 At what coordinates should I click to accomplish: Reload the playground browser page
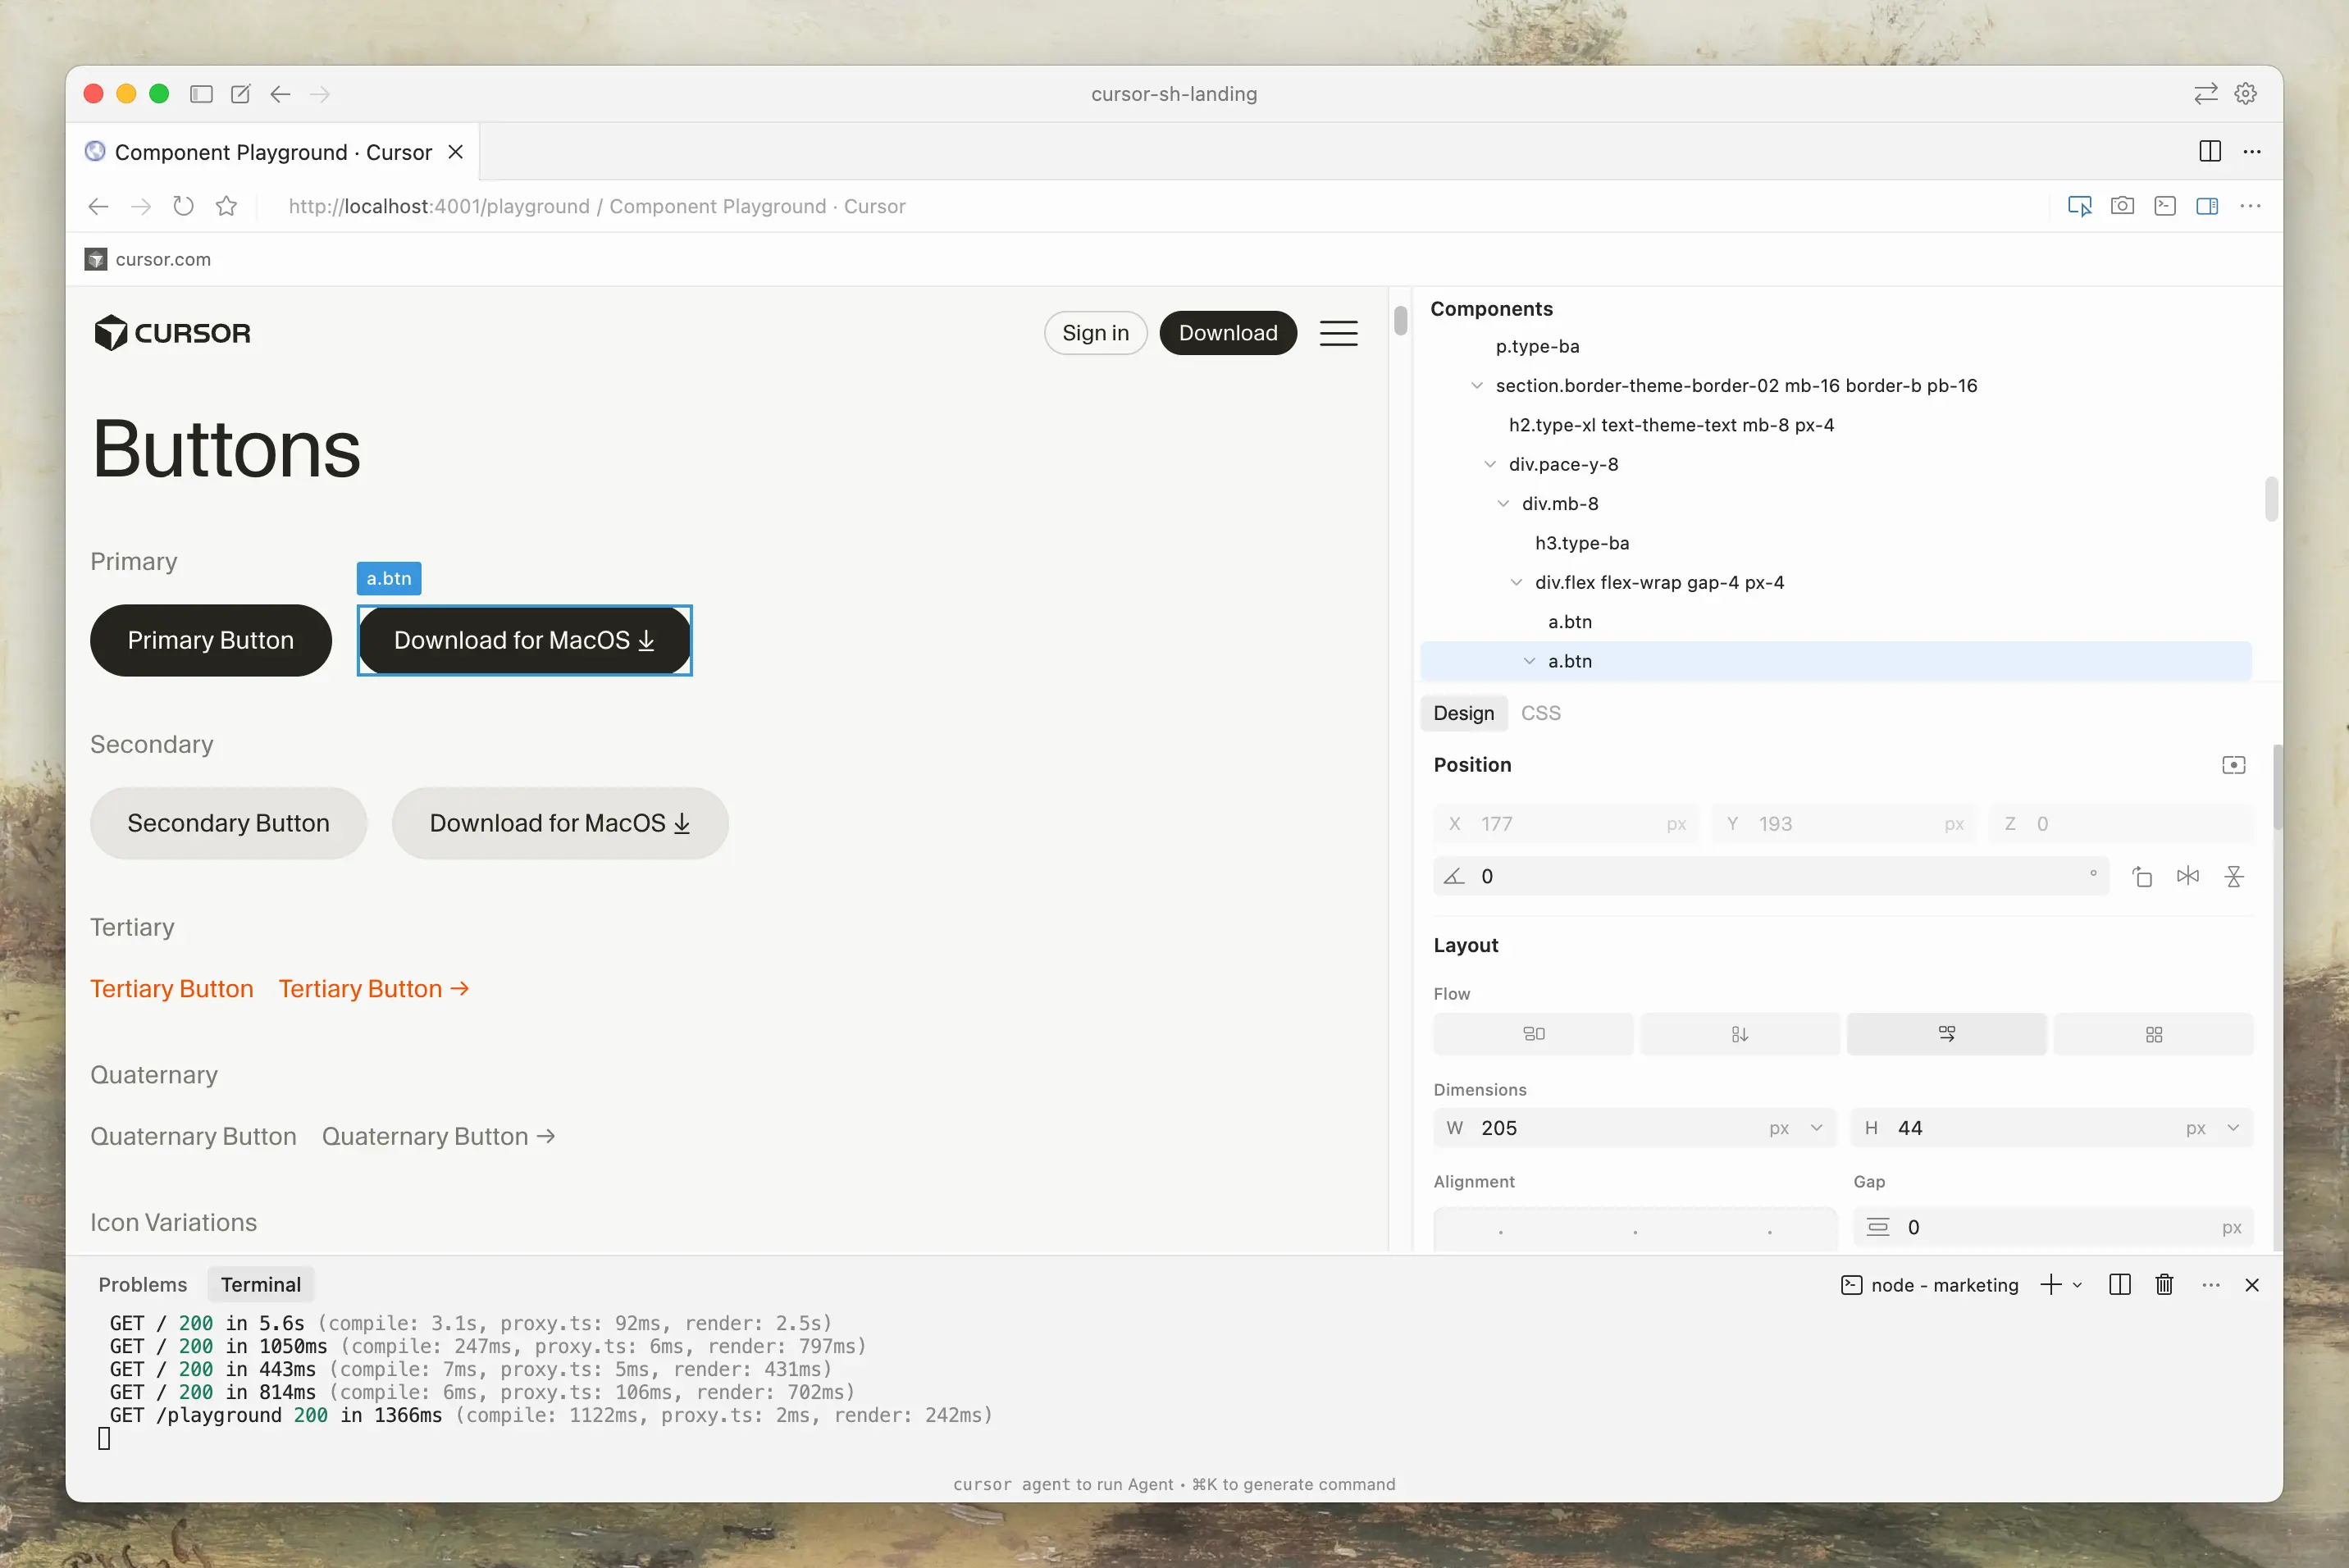(183, 206)
